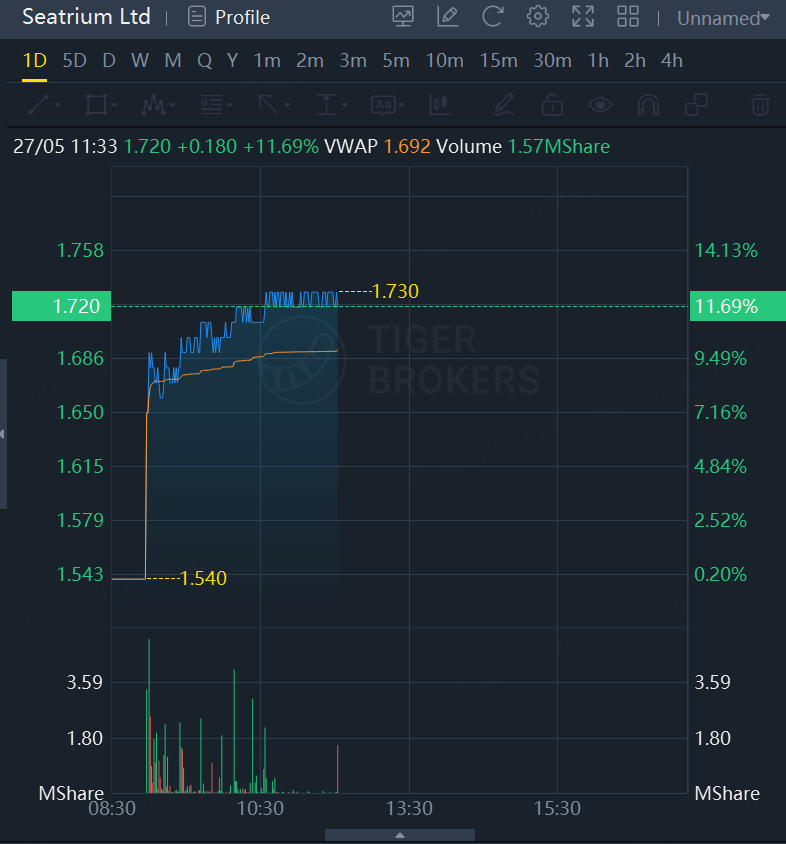Select the clone drawings icon
This screenshot has width=786, height=844.
pos(696,104)
